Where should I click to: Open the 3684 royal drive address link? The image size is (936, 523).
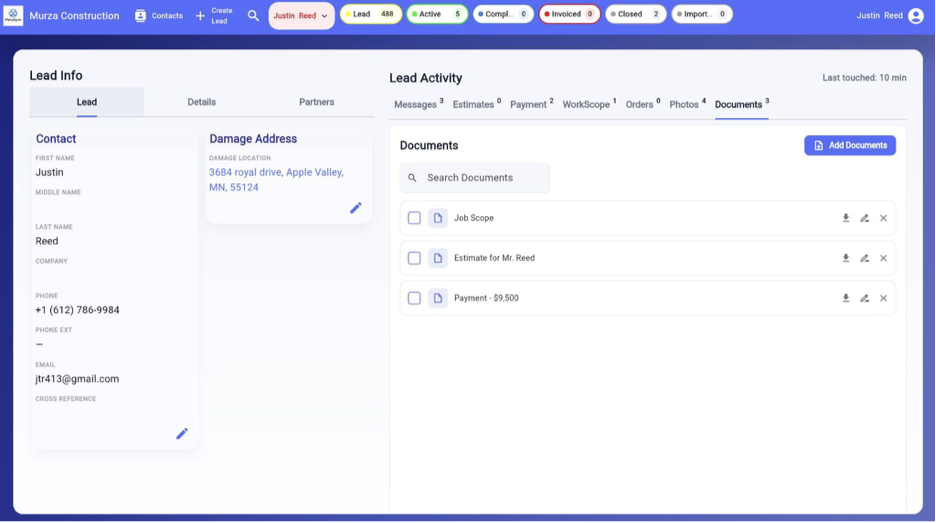(276, 180)
